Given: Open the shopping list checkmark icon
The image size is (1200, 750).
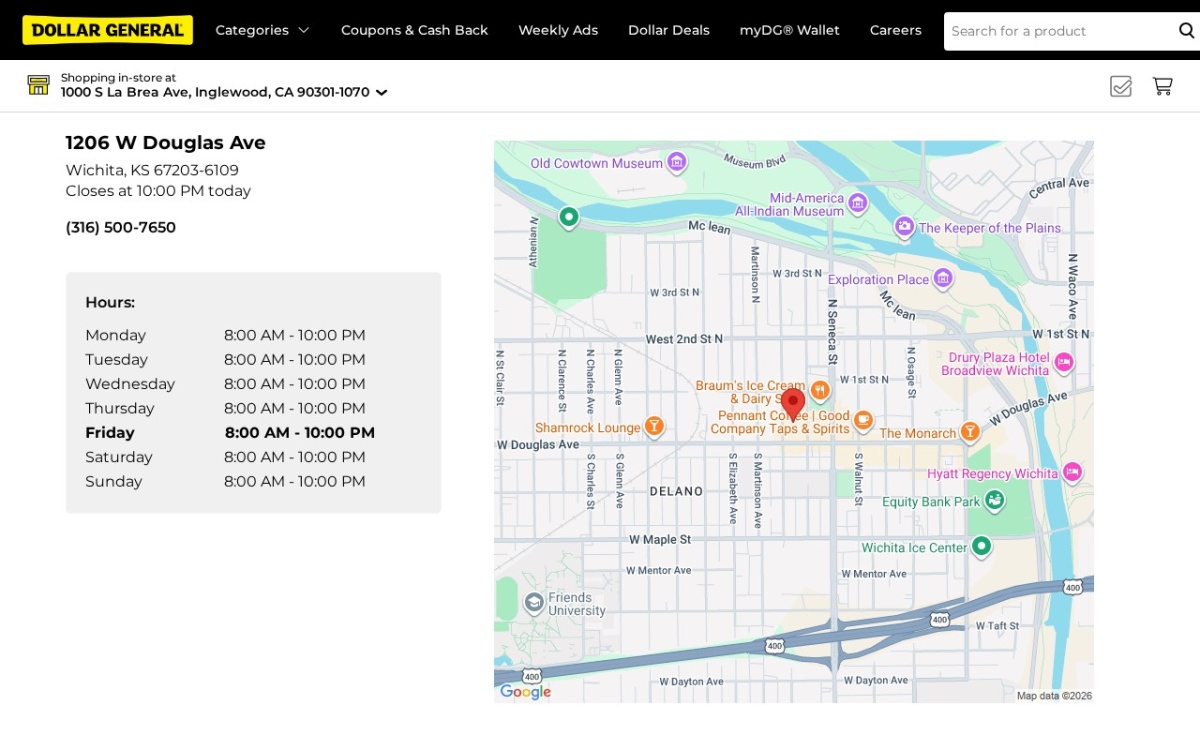Looking at the screenshot, I should [x=1121, y=86].
